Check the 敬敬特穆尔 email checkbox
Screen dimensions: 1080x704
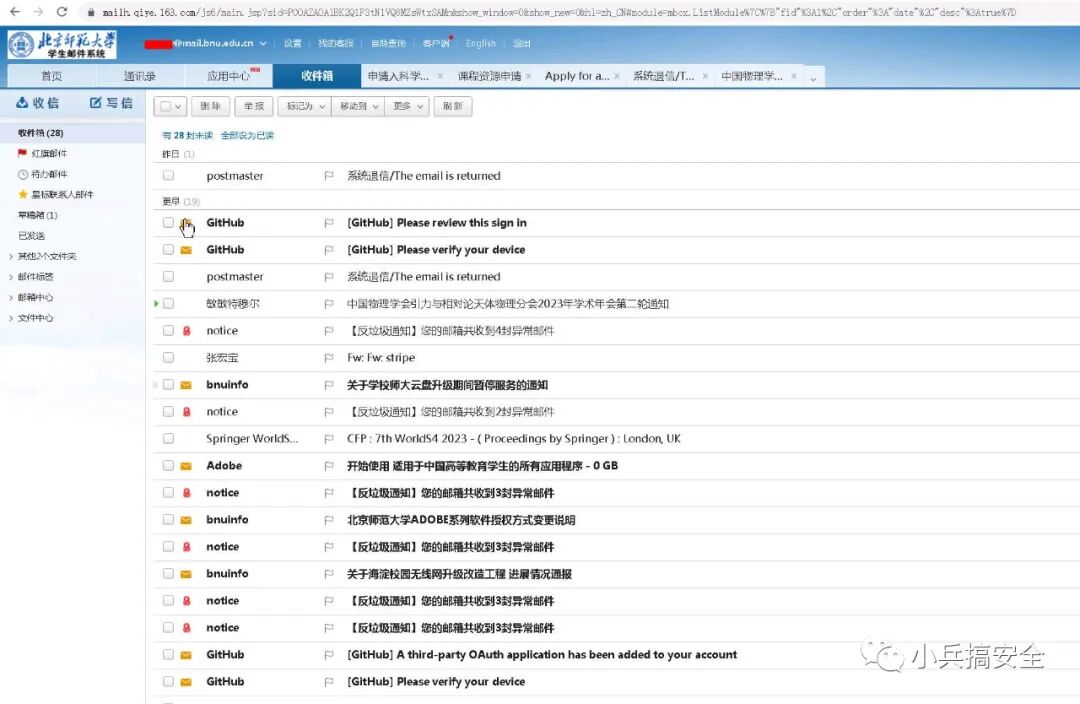pyautogui.click(x=168, y=304)
